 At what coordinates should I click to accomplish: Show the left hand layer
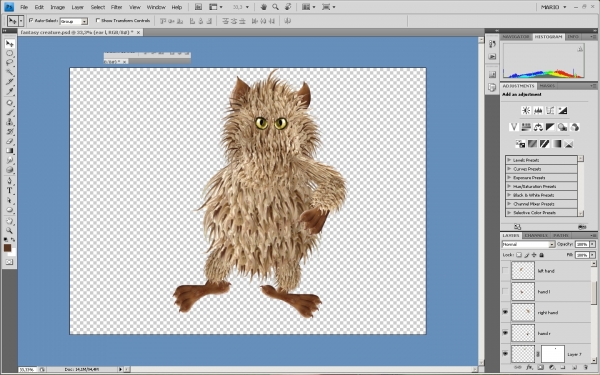[x=505, y=271]
